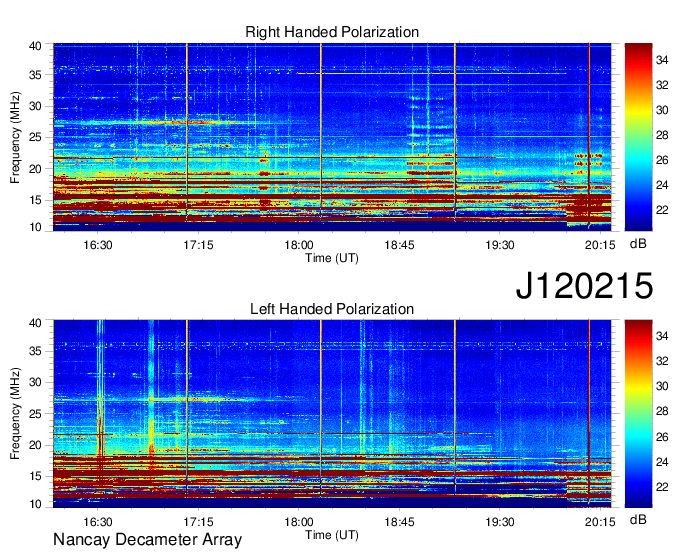Screen dimensions: 680x552
Task: Click the Left Handed Polarization colorbar
Action: pyautogui.click(x=638, y=414)
